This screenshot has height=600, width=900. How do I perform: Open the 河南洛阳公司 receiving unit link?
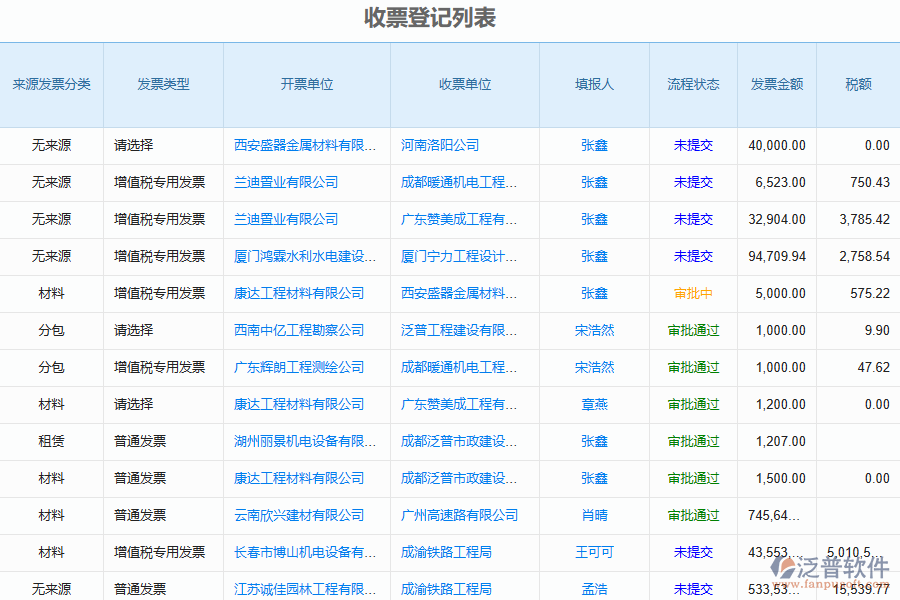click(440, 145)
